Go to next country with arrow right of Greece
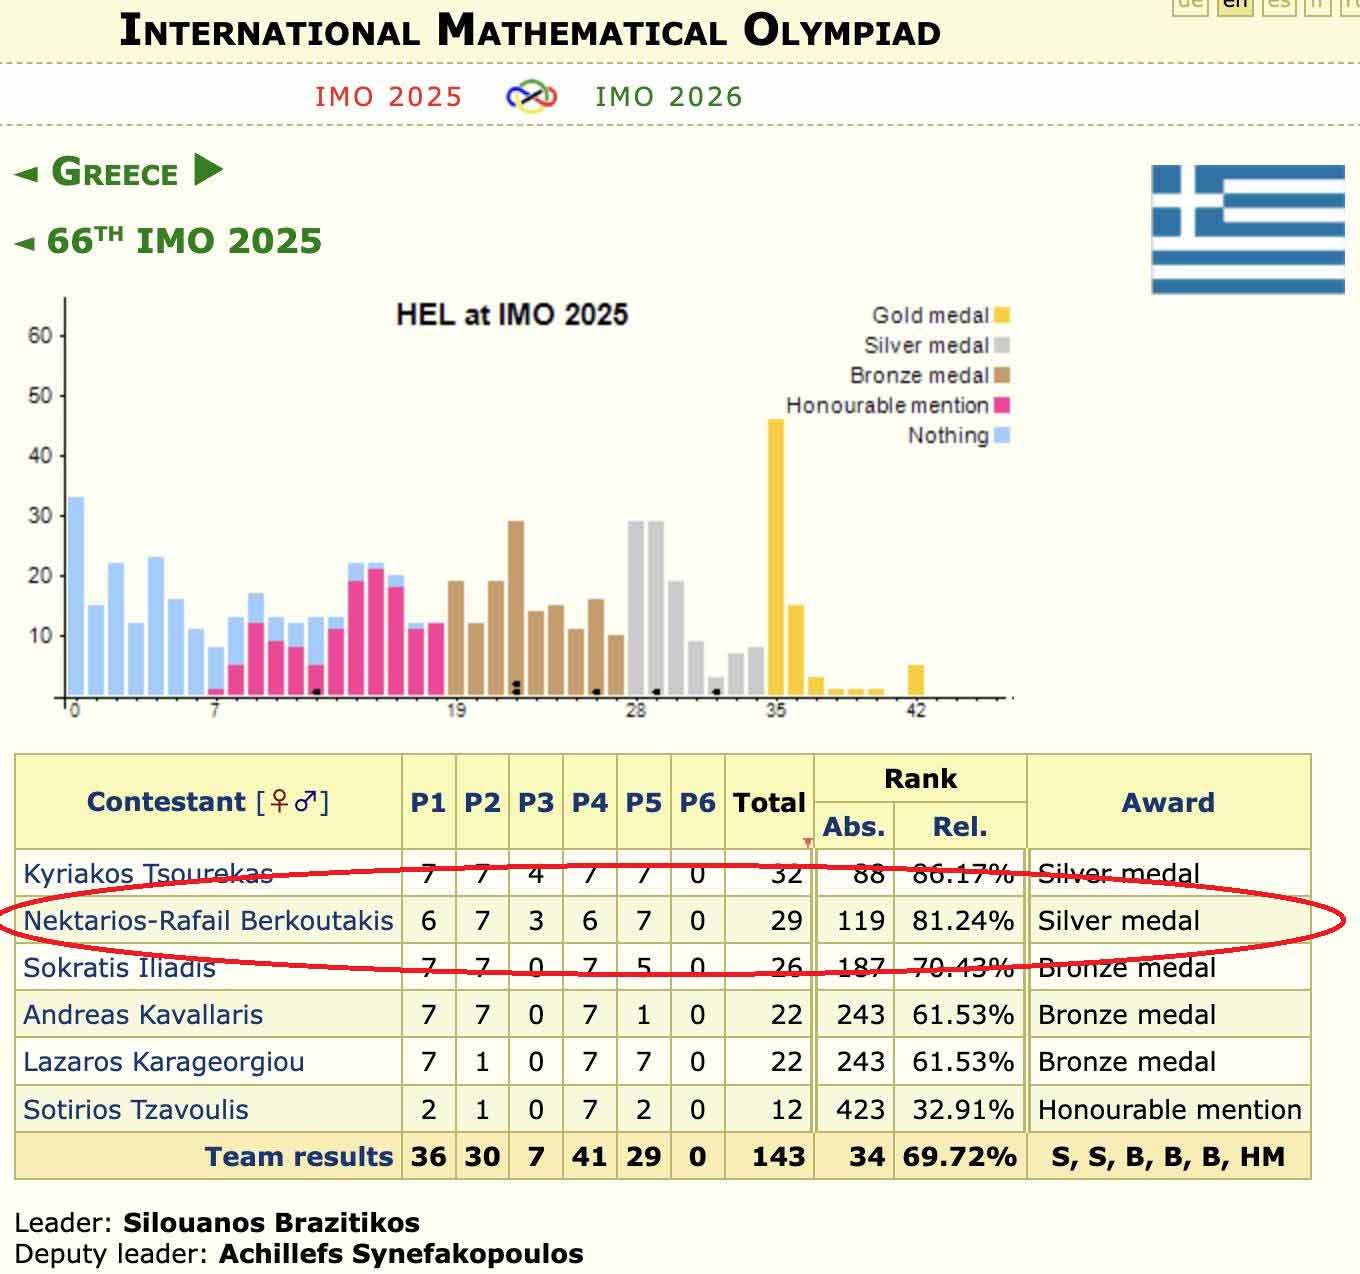This screenshot has width=1360, height=1274. tap(207, 170)
